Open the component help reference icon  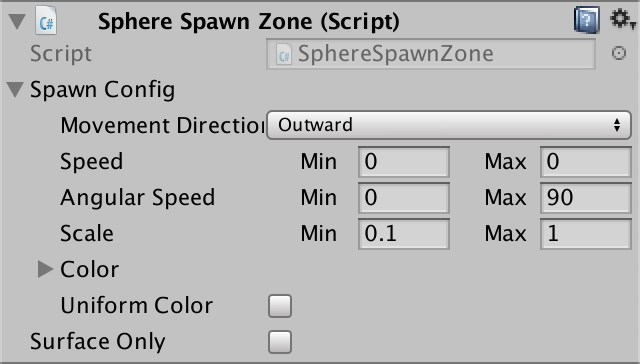click(587, 20)
